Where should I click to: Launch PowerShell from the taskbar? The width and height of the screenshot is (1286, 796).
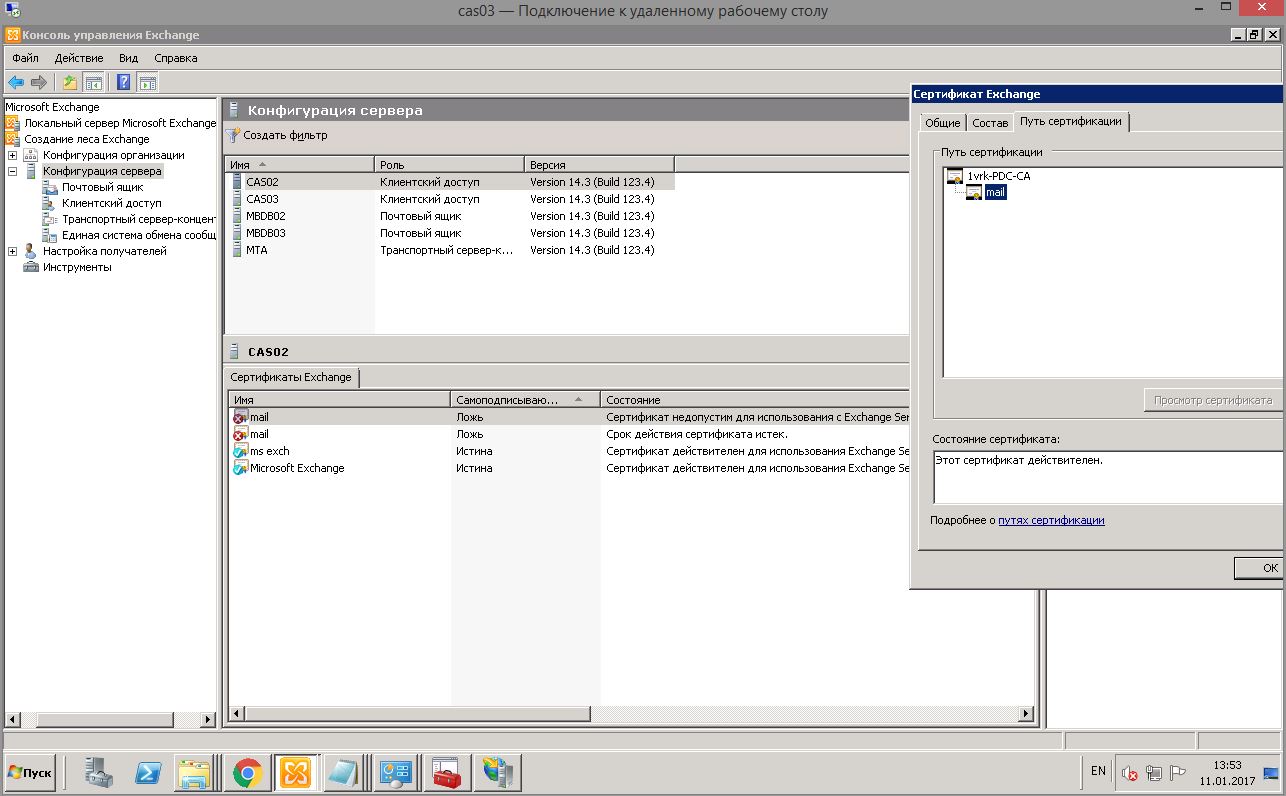tap(149, 773)
